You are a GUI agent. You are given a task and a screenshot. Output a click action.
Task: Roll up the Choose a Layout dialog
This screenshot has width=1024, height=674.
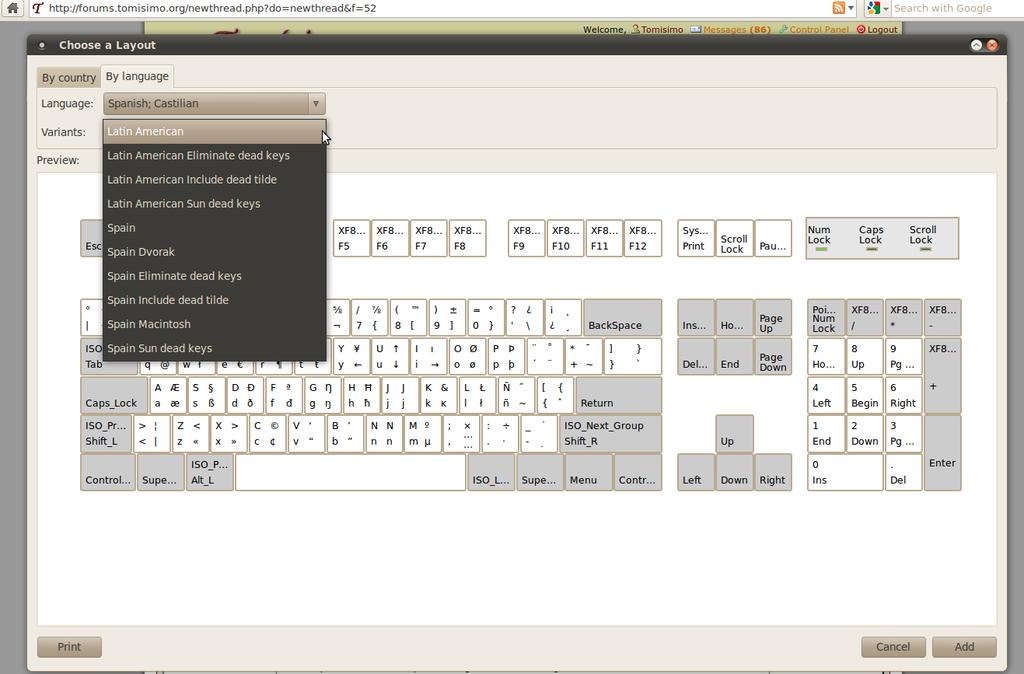pyautogui.click(x=976, y=45)
